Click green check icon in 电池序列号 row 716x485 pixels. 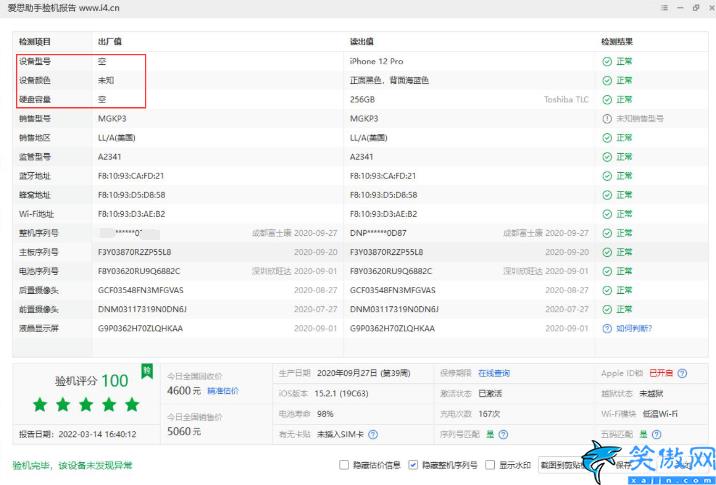(607, 271)
